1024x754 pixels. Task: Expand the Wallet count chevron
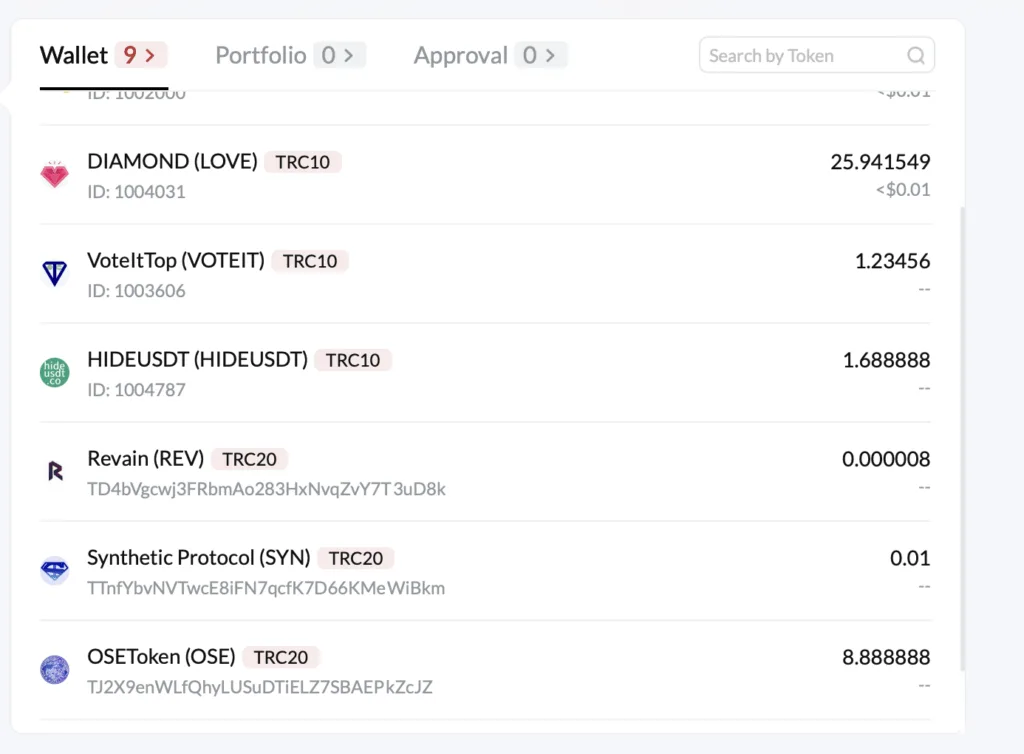point(151,56)
